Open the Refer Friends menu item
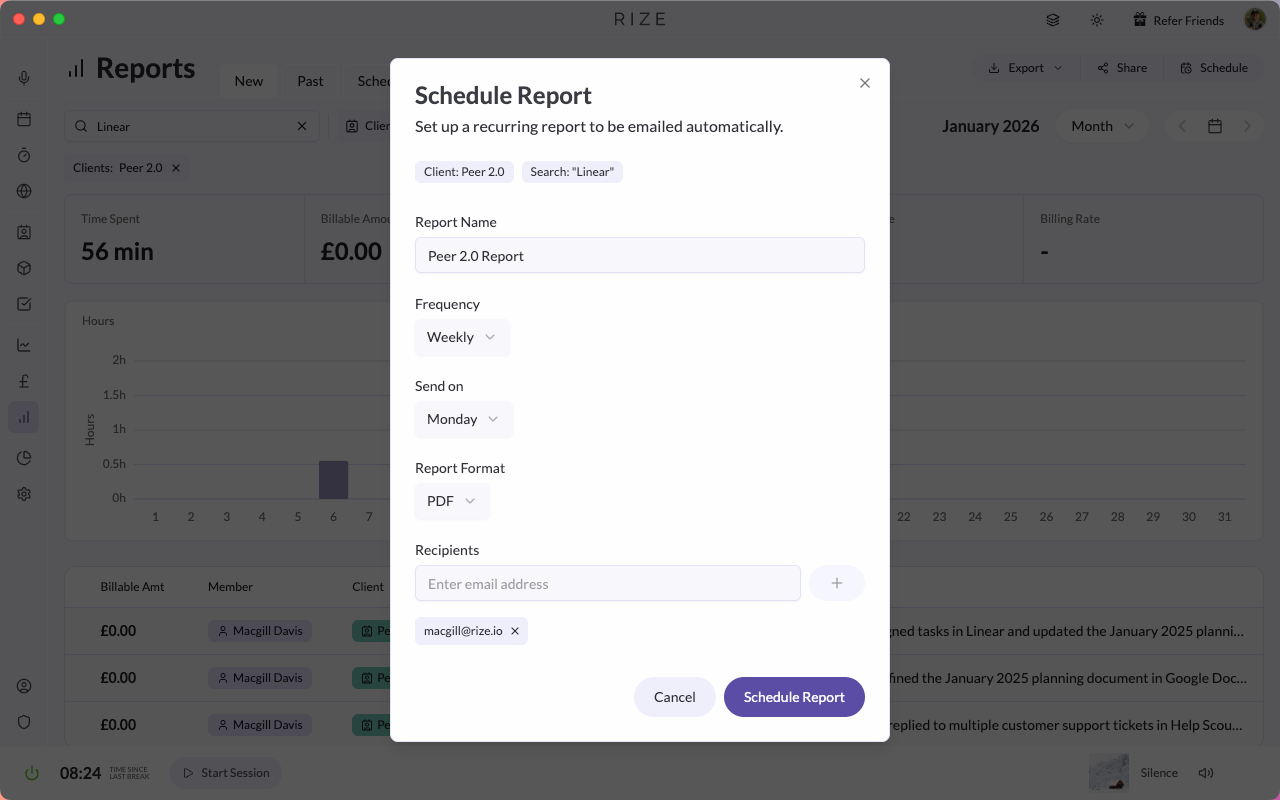This screenshot has height=800, width=1280. (x=1178, y=19)
